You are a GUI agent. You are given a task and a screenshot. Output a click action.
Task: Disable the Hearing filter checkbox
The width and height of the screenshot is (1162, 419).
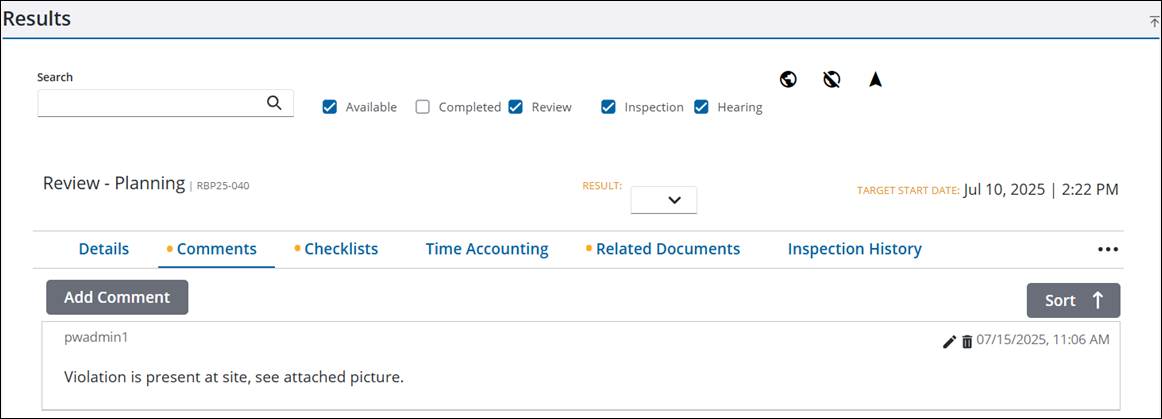click(x=702, y=107)
